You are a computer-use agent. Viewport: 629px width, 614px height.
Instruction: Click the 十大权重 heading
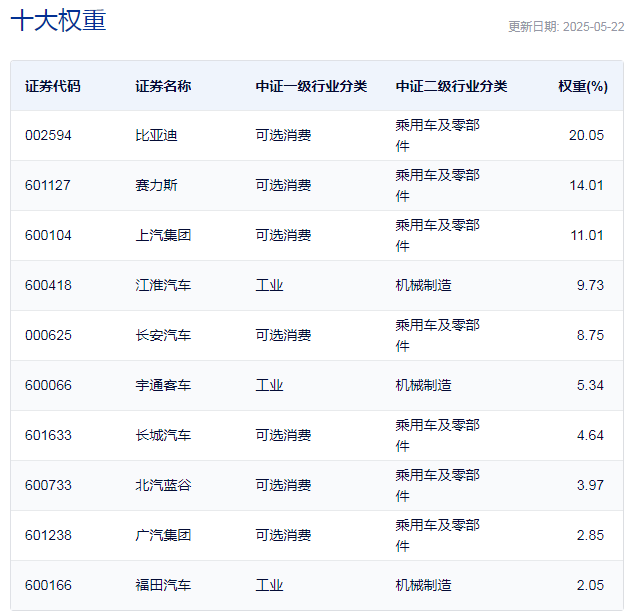coord(58,20)
